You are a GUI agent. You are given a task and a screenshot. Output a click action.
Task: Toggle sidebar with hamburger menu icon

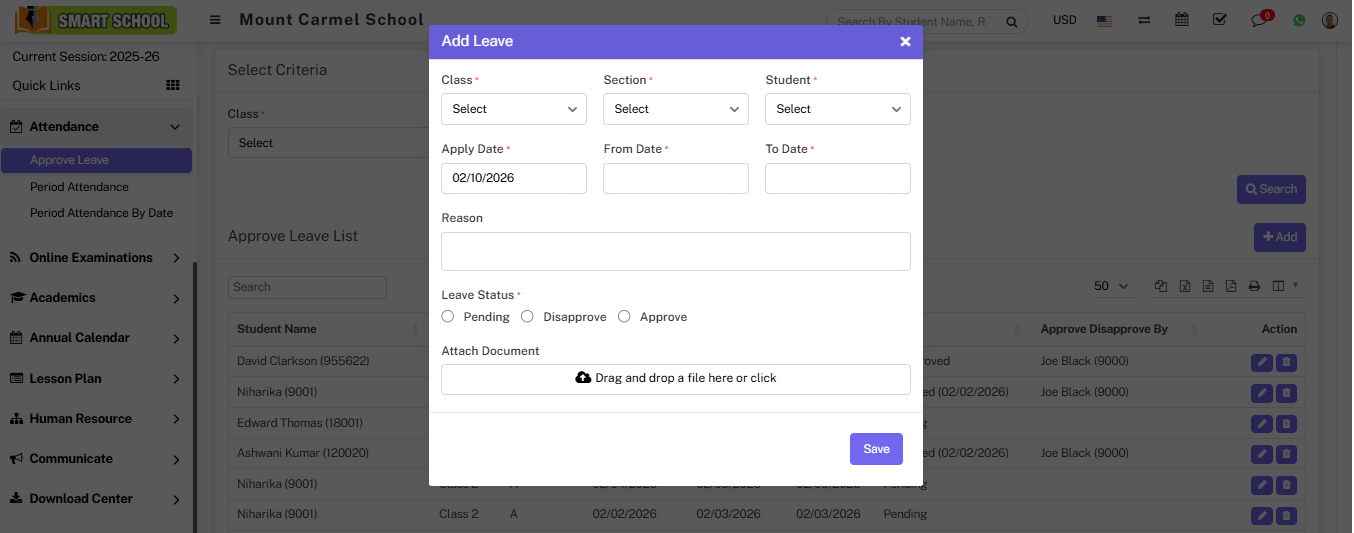[215, 20]
